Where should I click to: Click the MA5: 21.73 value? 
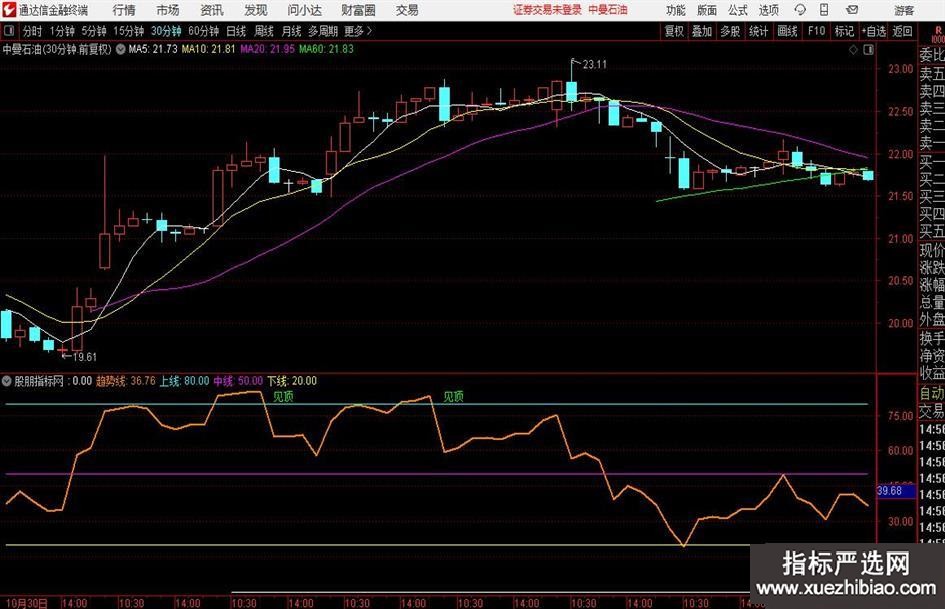[153, 49]
